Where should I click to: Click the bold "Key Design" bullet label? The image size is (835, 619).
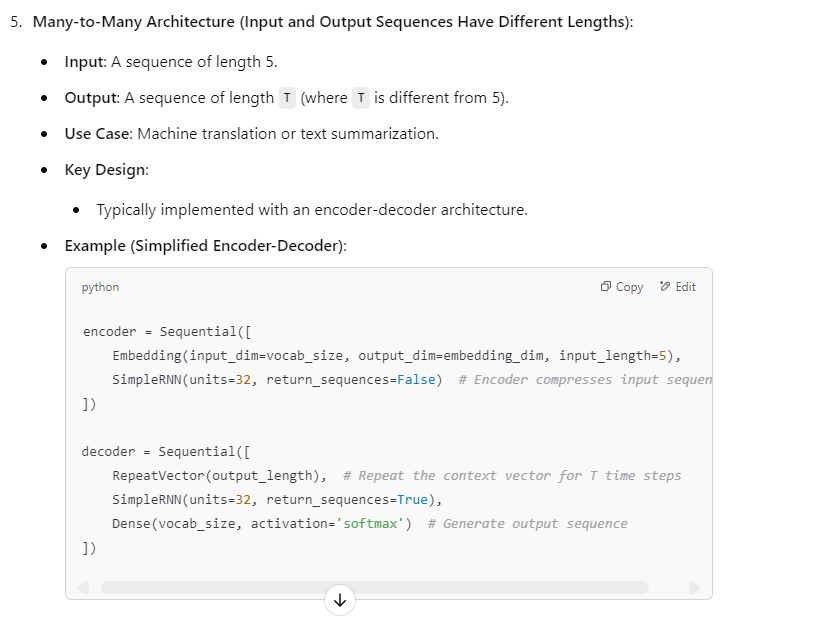pos(106,170)
